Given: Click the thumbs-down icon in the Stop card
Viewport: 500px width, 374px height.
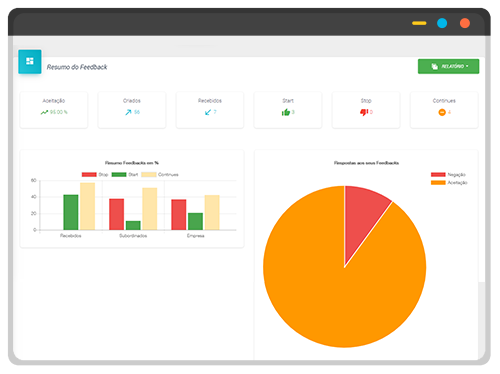Looking at the screenshot, I should 364,112.
